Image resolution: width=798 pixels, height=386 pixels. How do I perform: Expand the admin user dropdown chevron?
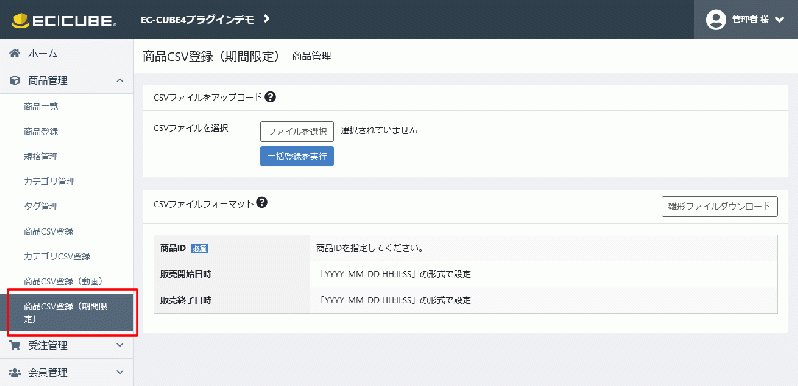pyautogui.click(x=780, y=20)
